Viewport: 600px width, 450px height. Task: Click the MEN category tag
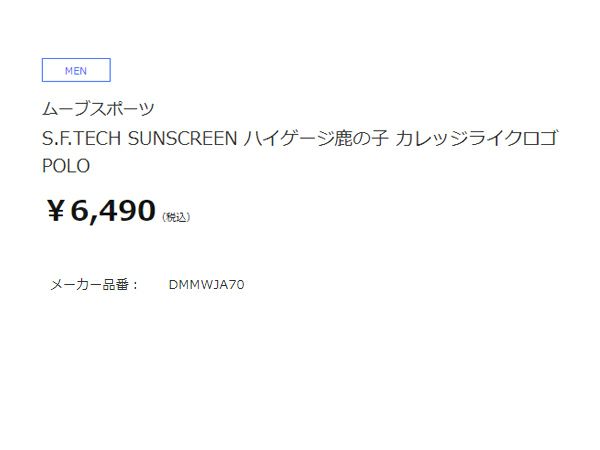76,71
